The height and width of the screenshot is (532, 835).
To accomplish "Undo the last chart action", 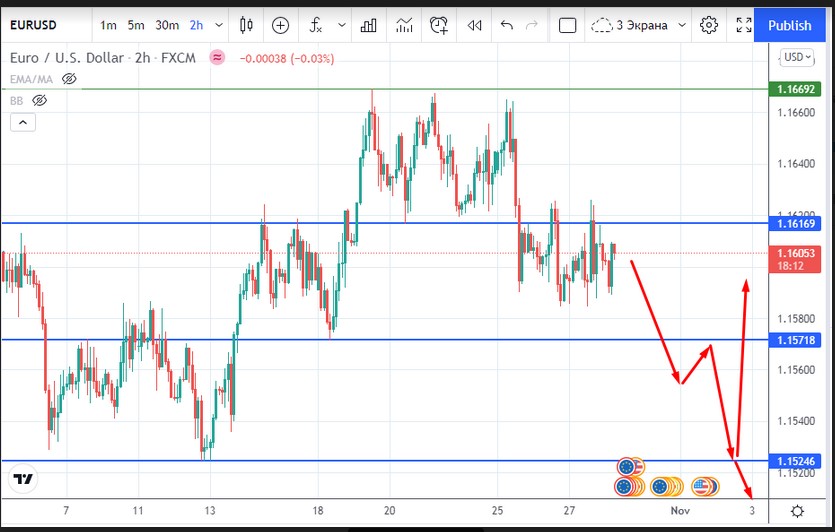I will coord(507,25).
